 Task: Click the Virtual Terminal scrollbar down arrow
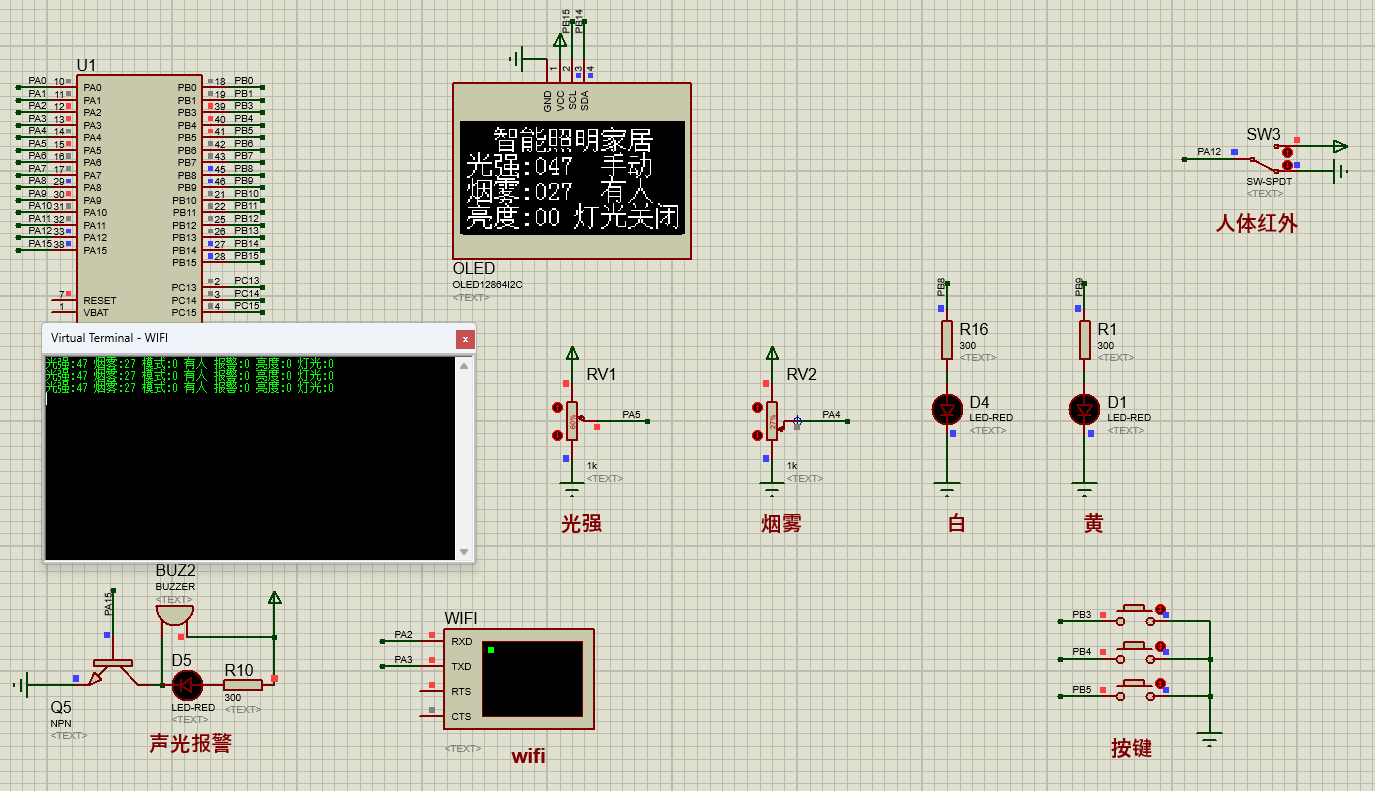463,549
